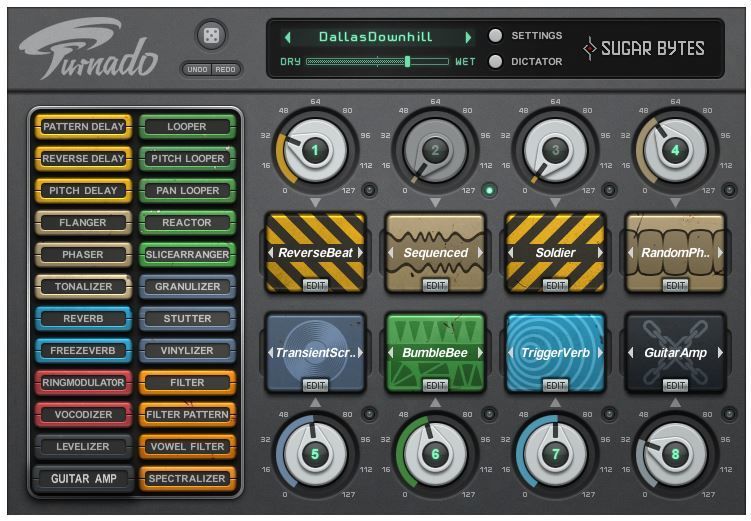The height and width of the screenshot is (521, 751).
Task: Go to next preset after DallasDownhill
Action: (x=468, y=37)
